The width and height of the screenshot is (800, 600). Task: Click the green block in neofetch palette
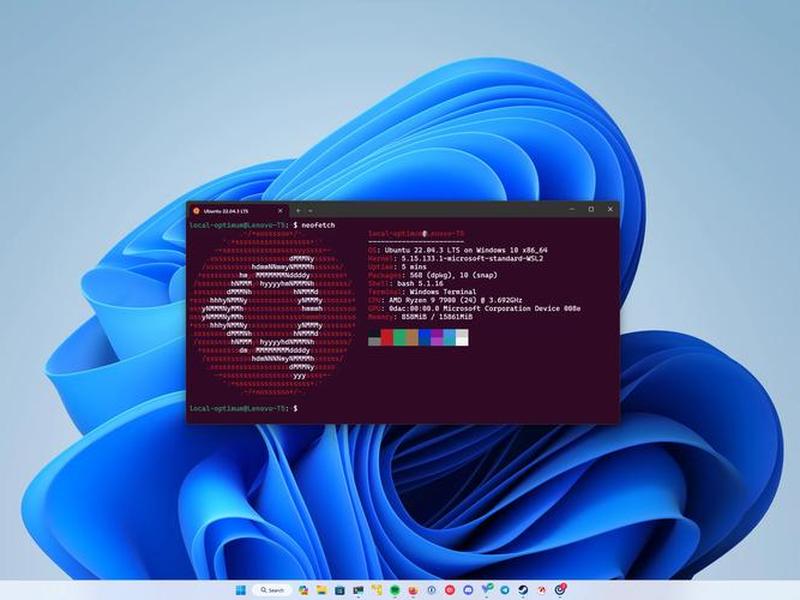tap(399, 337)
